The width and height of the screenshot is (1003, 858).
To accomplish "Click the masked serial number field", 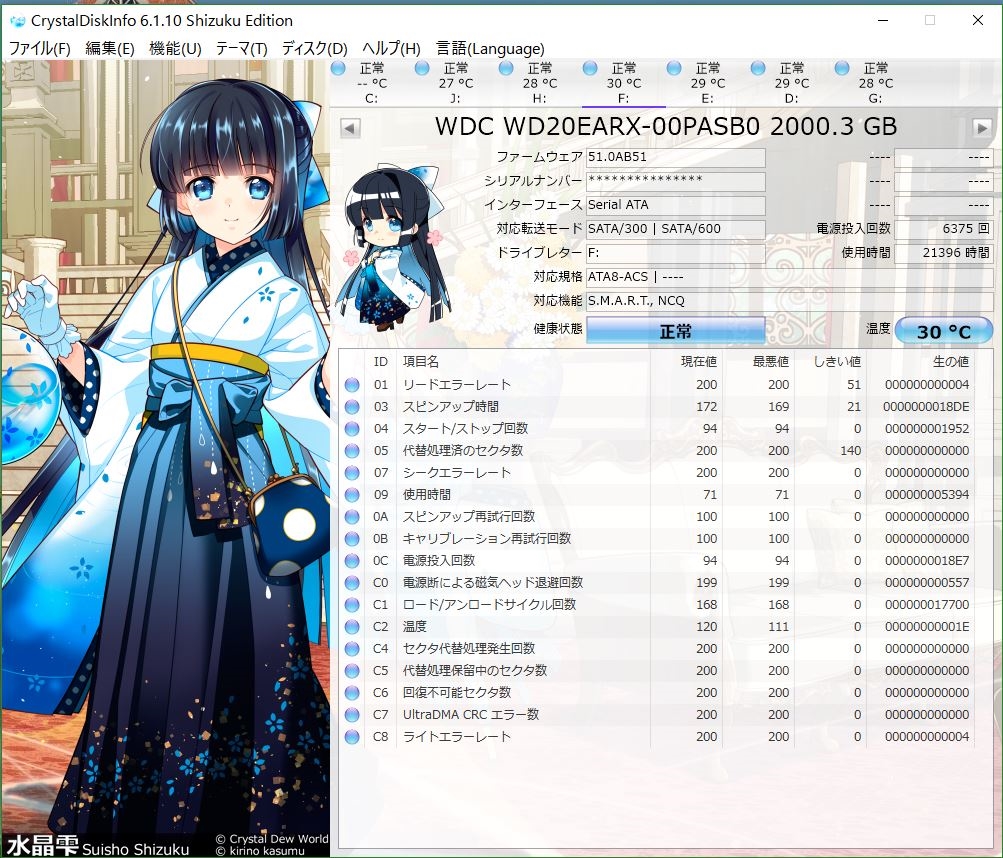I will click(x=675, y=181).
